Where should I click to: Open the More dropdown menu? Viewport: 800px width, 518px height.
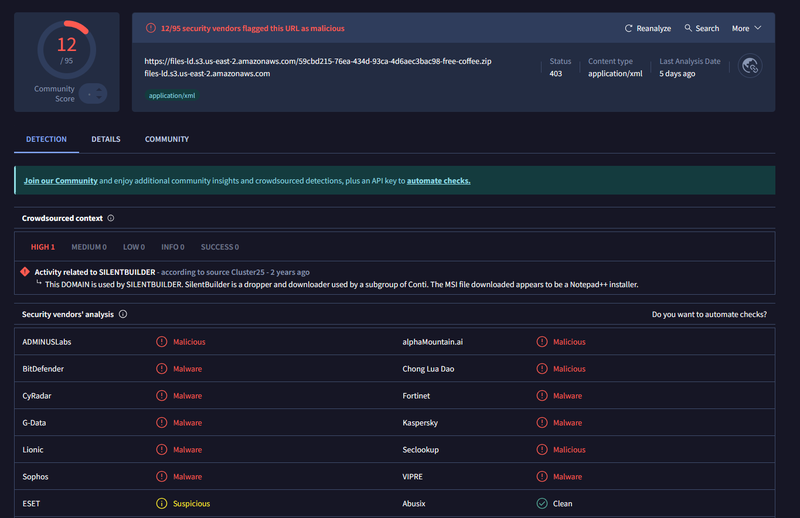pos(746,29)
